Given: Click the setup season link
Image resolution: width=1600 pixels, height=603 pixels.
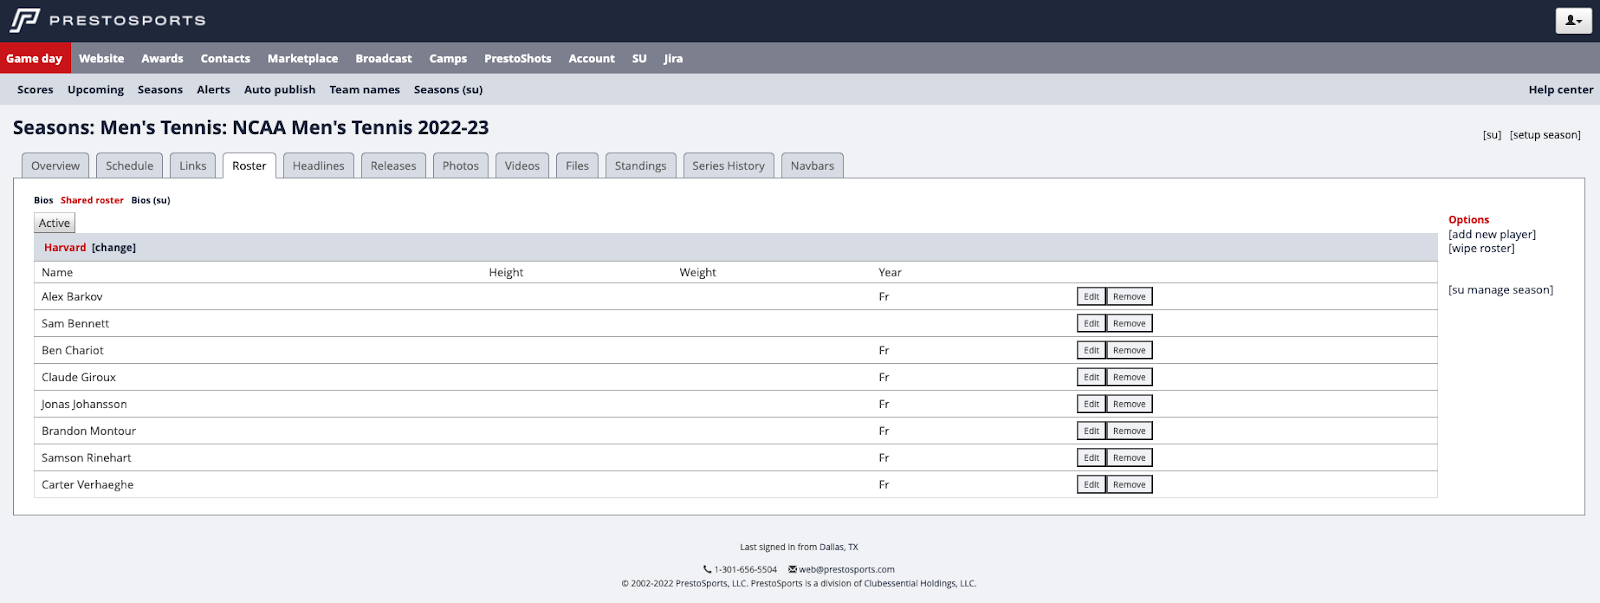Looking at the screenshot, I should coord(1545,135).
